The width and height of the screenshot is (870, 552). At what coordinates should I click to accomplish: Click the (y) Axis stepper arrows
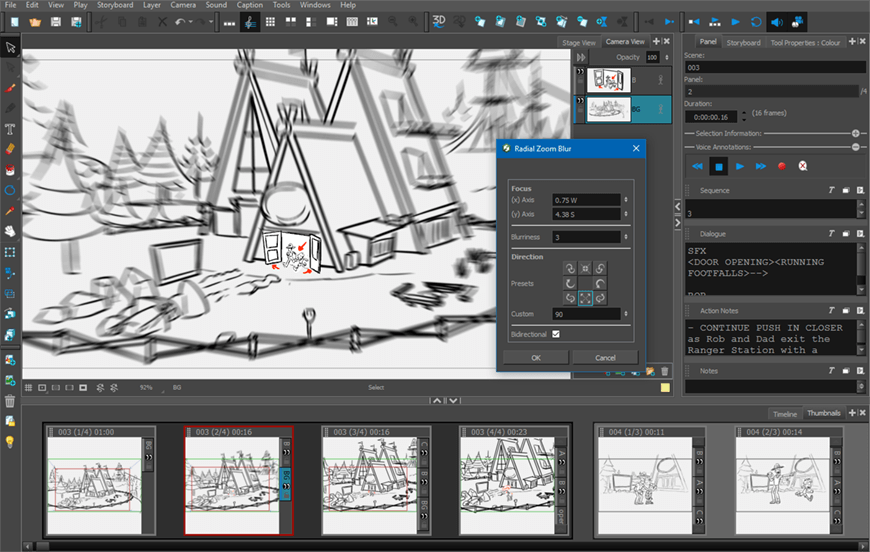pyautogui.click(x=626, y=214)
